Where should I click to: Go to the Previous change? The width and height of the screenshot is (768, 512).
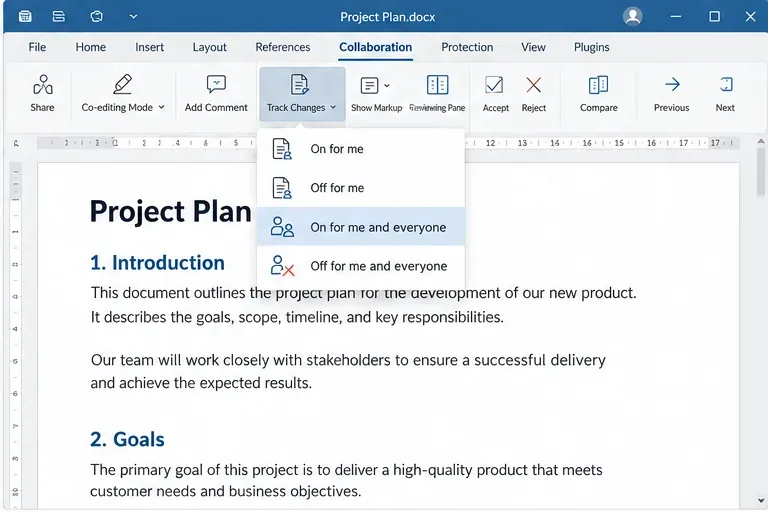tap(672, 93)
